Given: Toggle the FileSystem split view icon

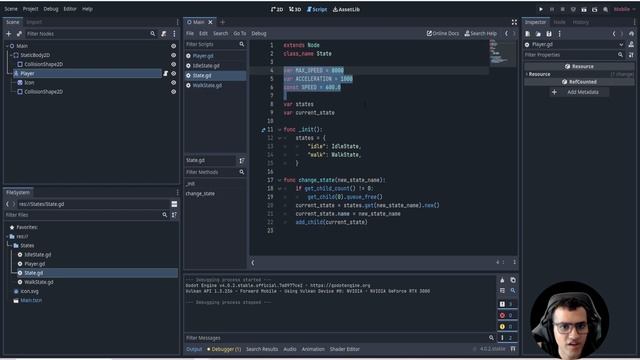Looking at the screenshot, I should pos(174,204).
